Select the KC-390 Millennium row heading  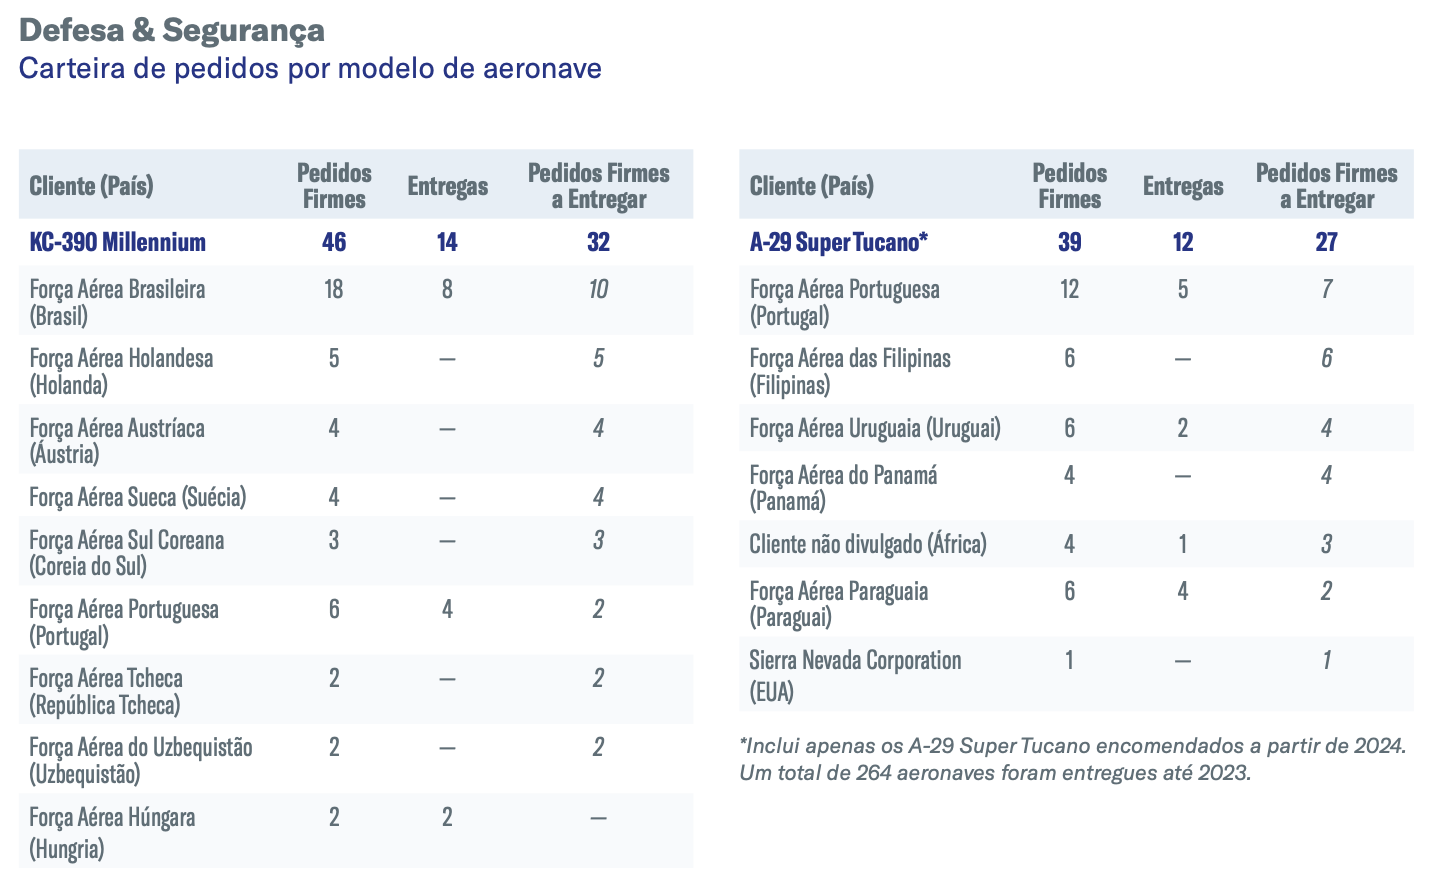(x=118, y=242)
